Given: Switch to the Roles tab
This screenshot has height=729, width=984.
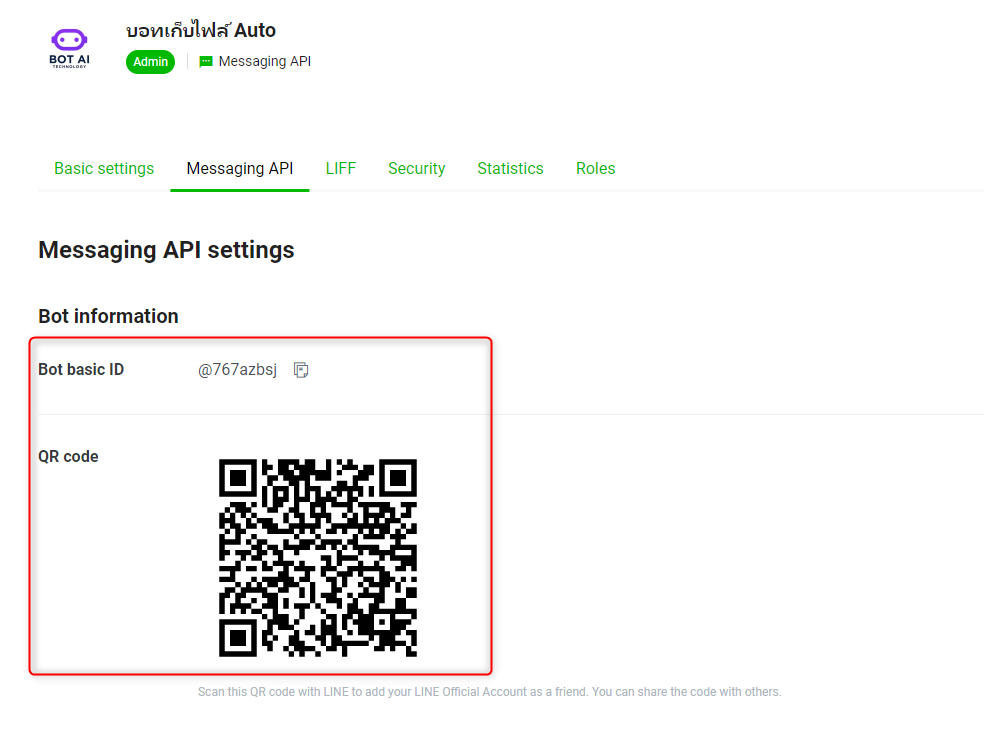Looking at the screenshot, I should [x=595, y=168].
